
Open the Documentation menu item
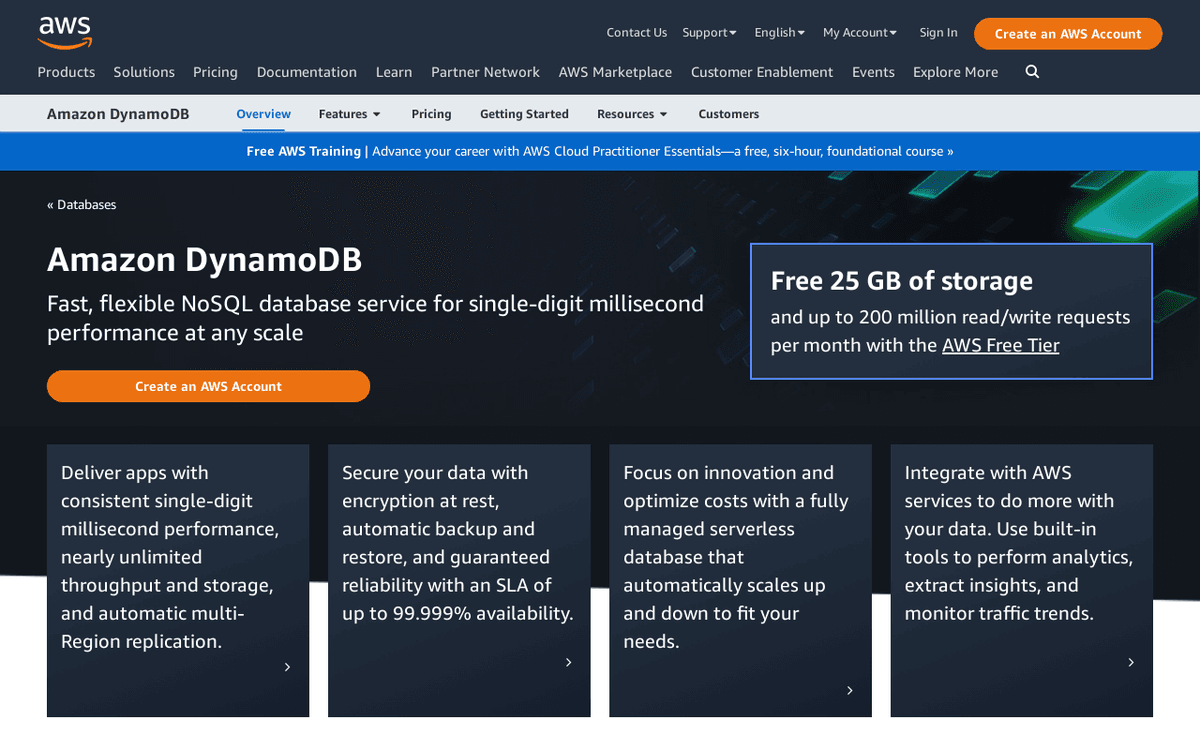[306, 72]
